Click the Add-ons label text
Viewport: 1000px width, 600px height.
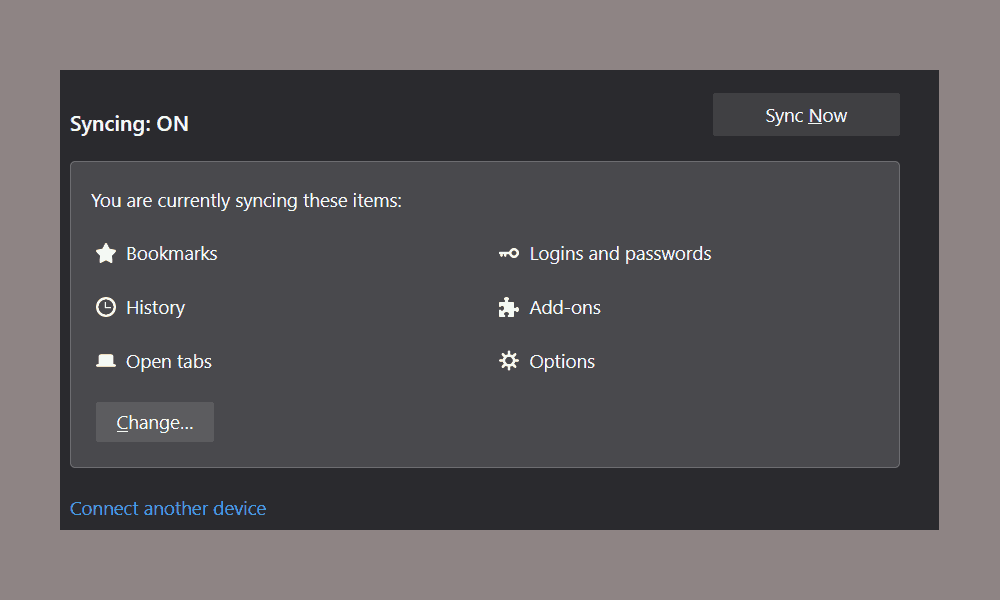point(565,307)
